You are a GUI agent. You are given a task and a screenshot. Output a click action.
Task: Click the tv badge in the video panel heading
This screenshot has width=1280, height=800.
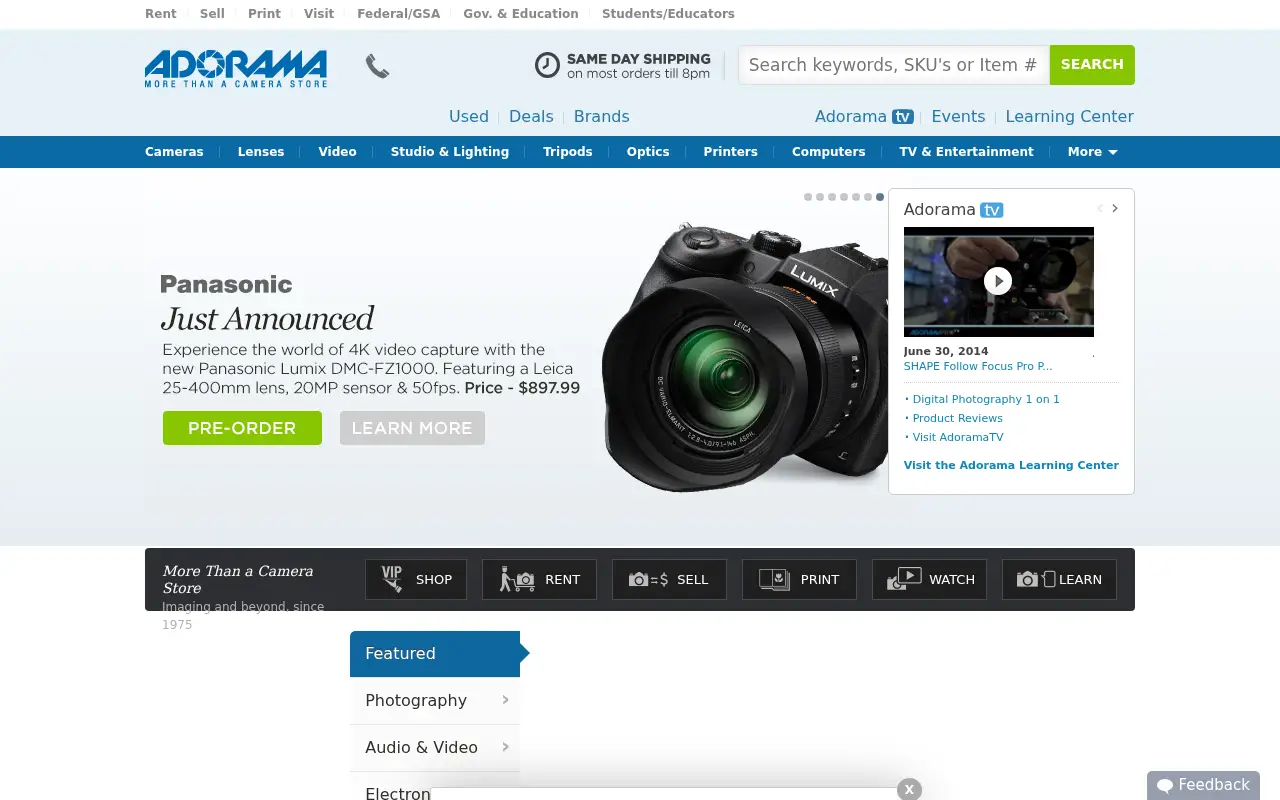[991, 210]
